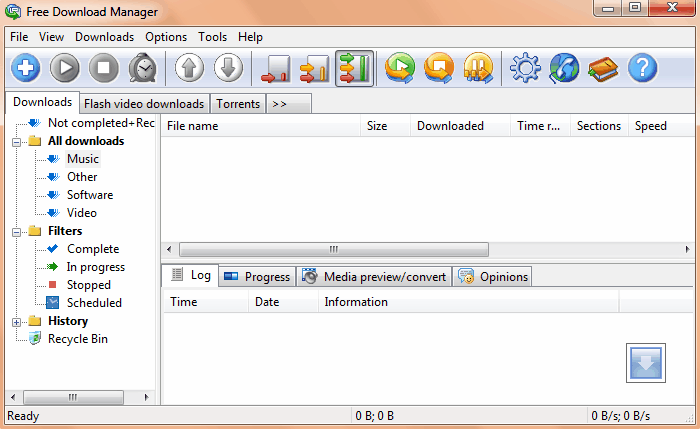Click the download list horizontal scrollbar thumb

[x=334, y=249]
